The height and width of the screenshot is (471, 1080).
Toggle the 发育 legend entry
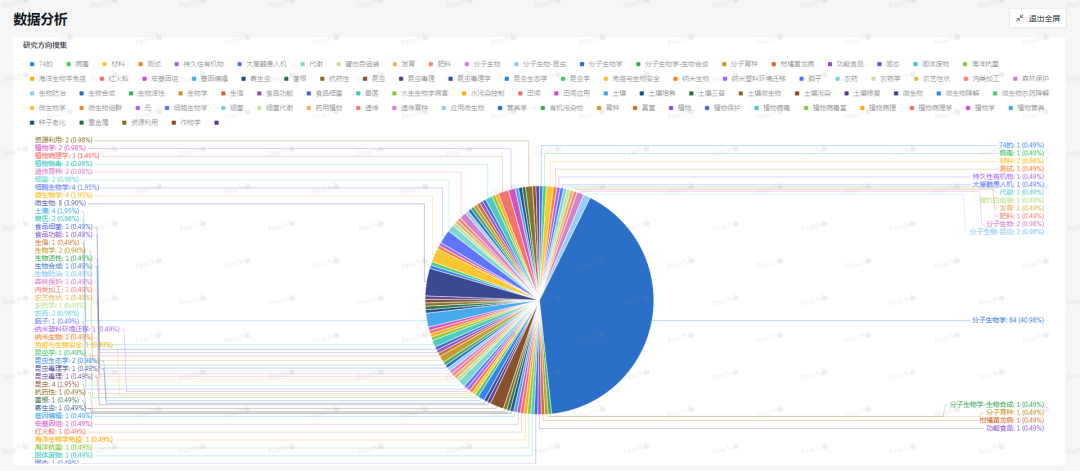tap(404, 64)
